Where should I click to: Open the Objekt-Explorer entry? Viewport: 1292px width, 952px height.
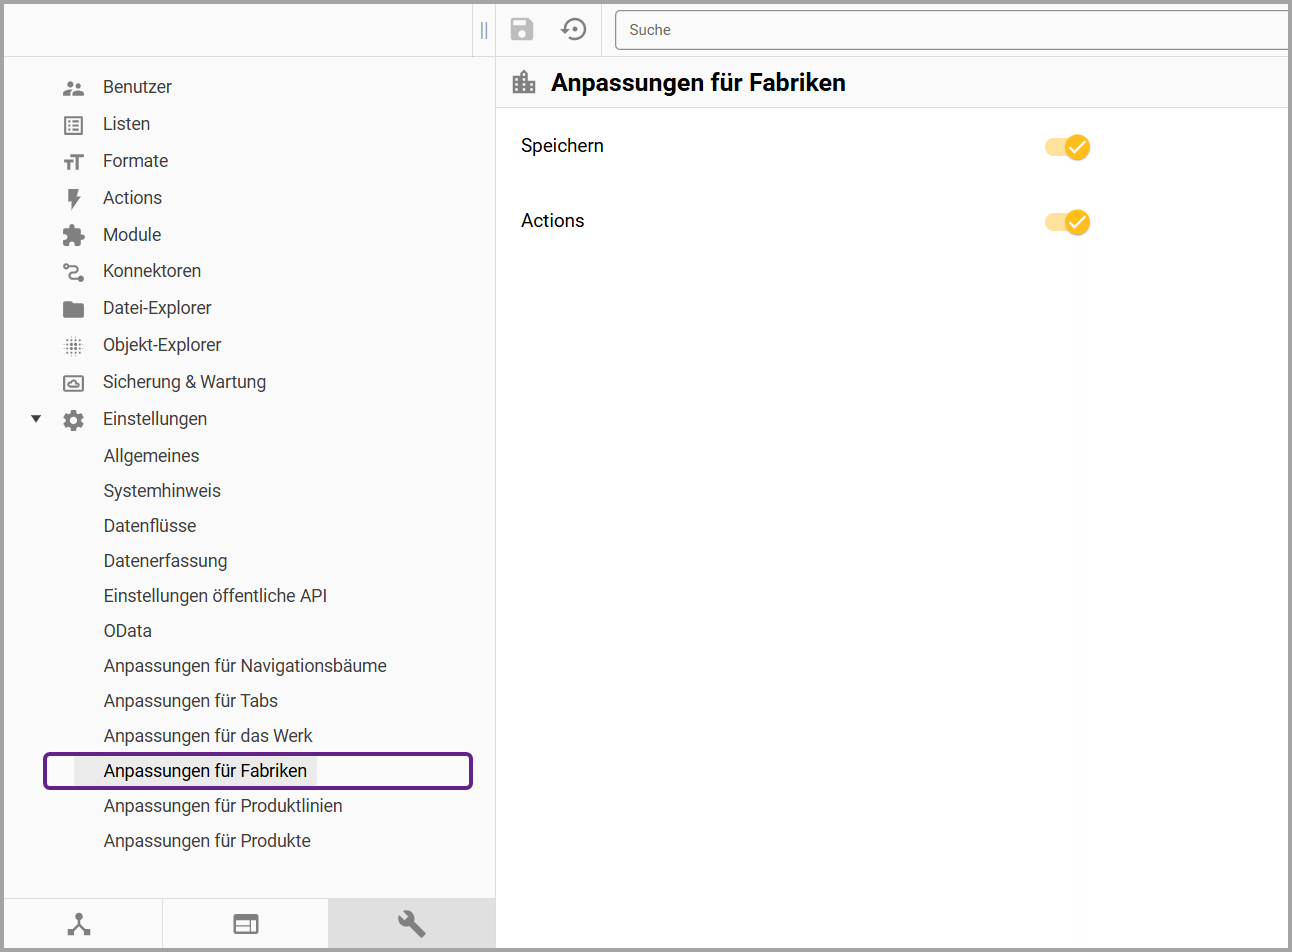point(162,345)
